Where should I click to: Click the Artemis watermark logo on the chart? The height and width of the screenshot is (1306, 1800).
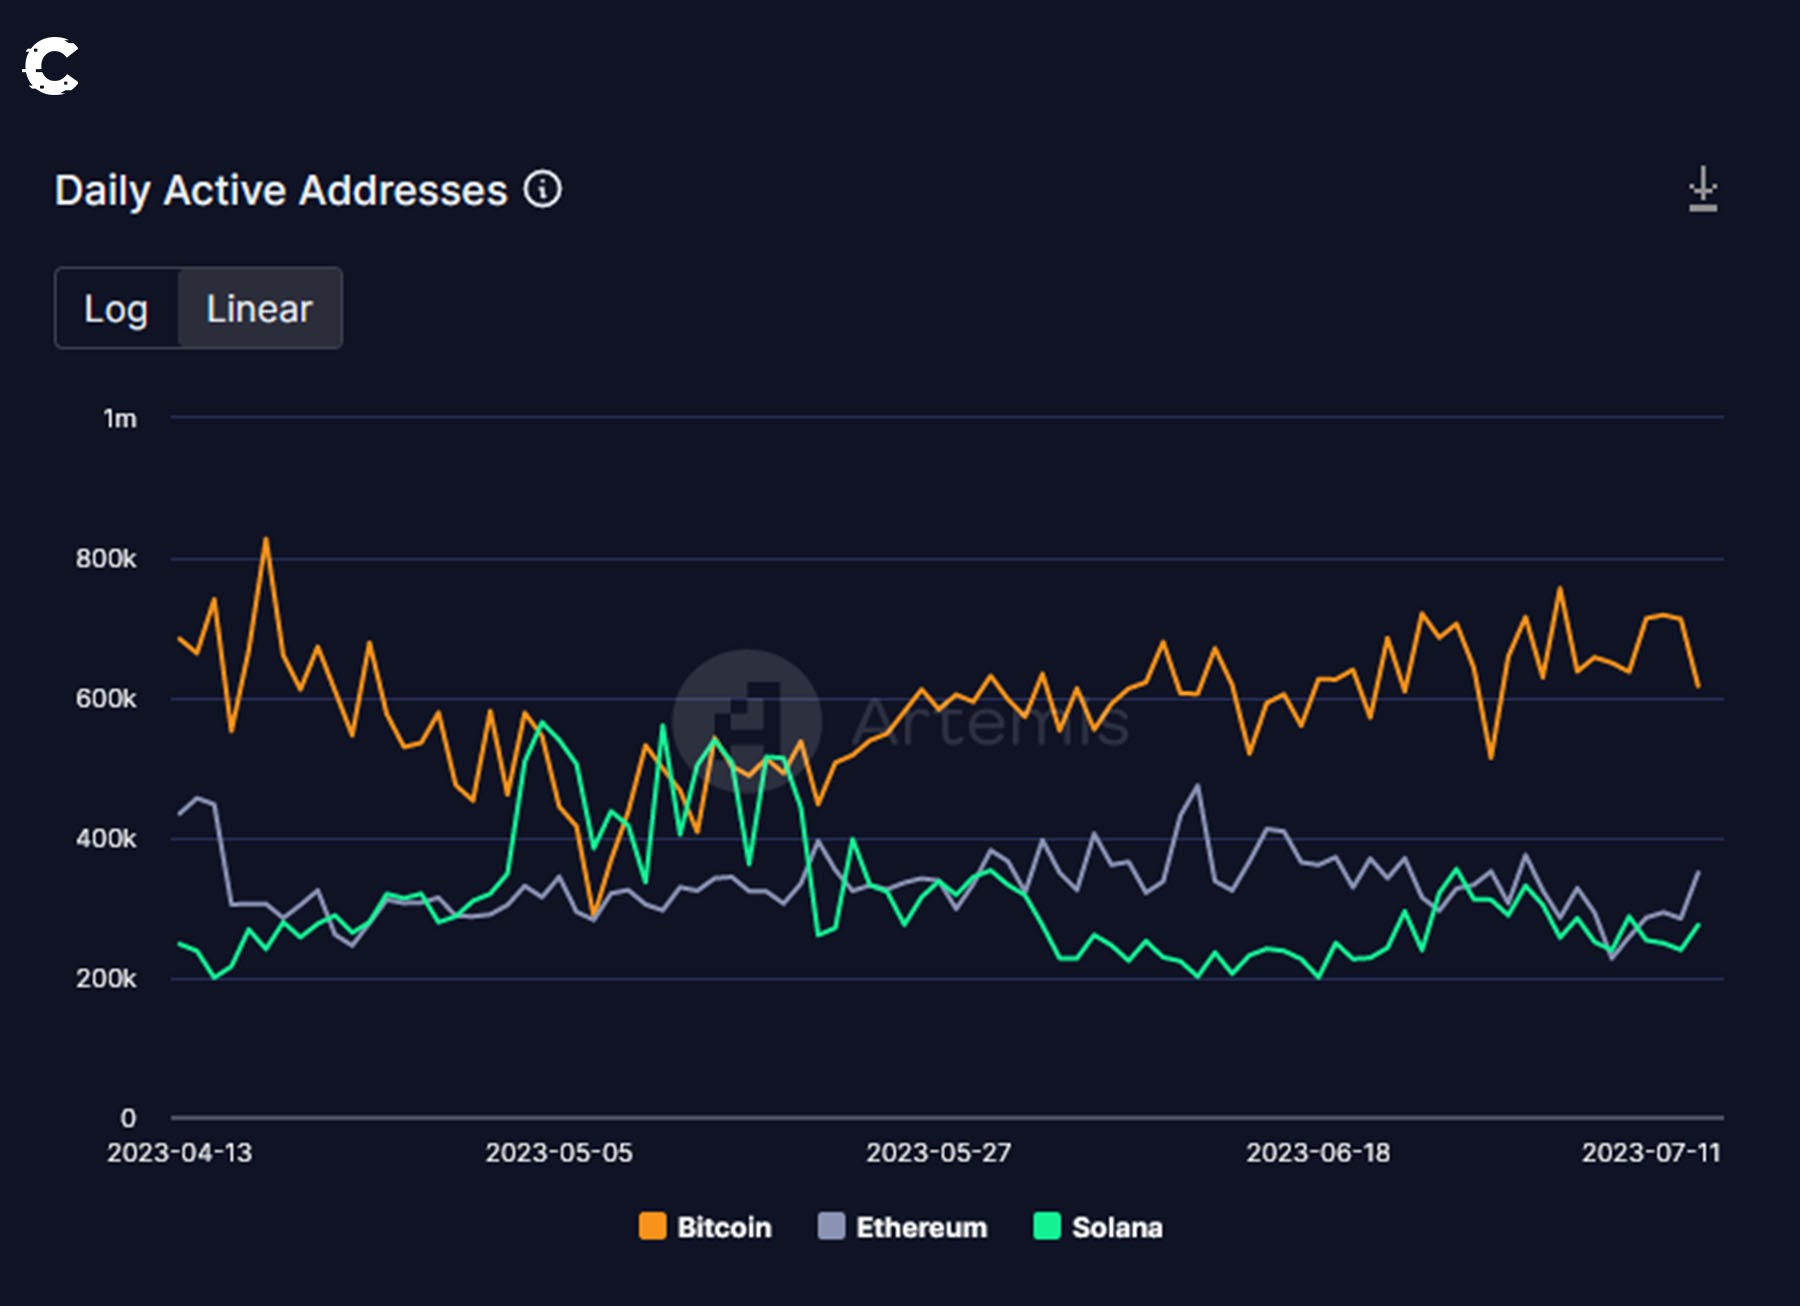(747, 722)
